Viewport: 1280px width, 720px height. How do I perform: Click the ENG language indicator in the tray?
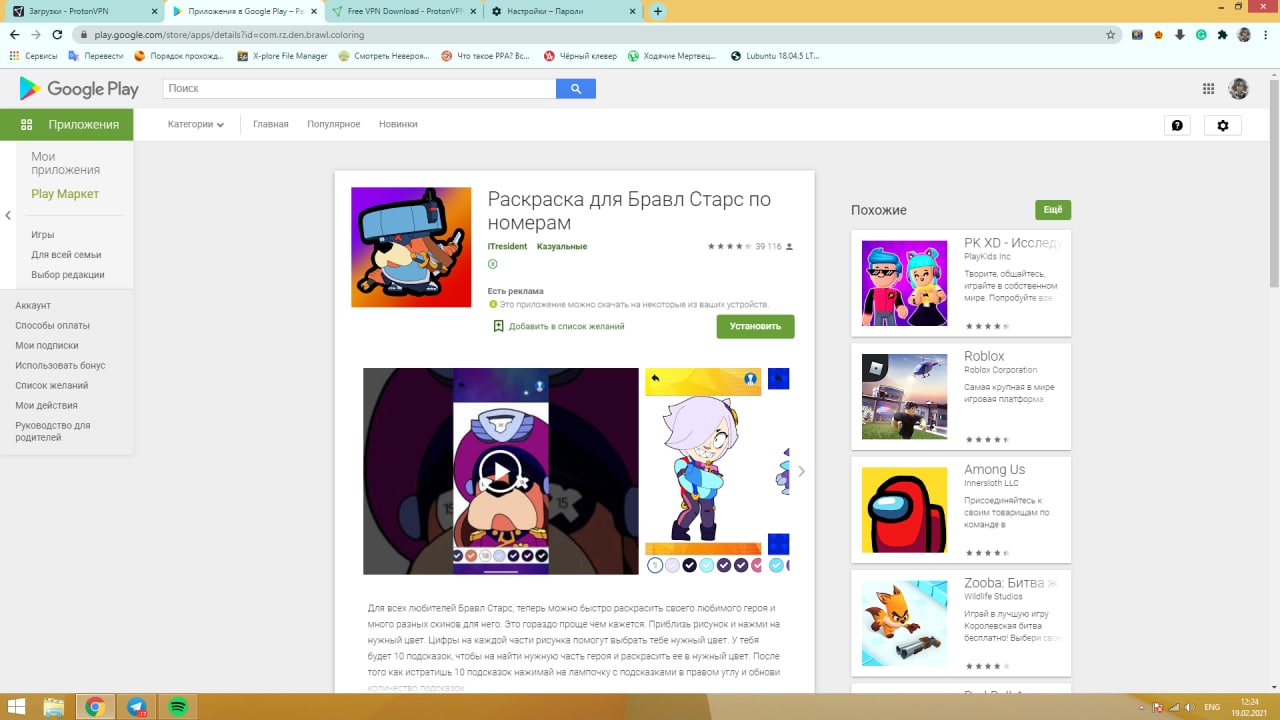pos(1212,707)
